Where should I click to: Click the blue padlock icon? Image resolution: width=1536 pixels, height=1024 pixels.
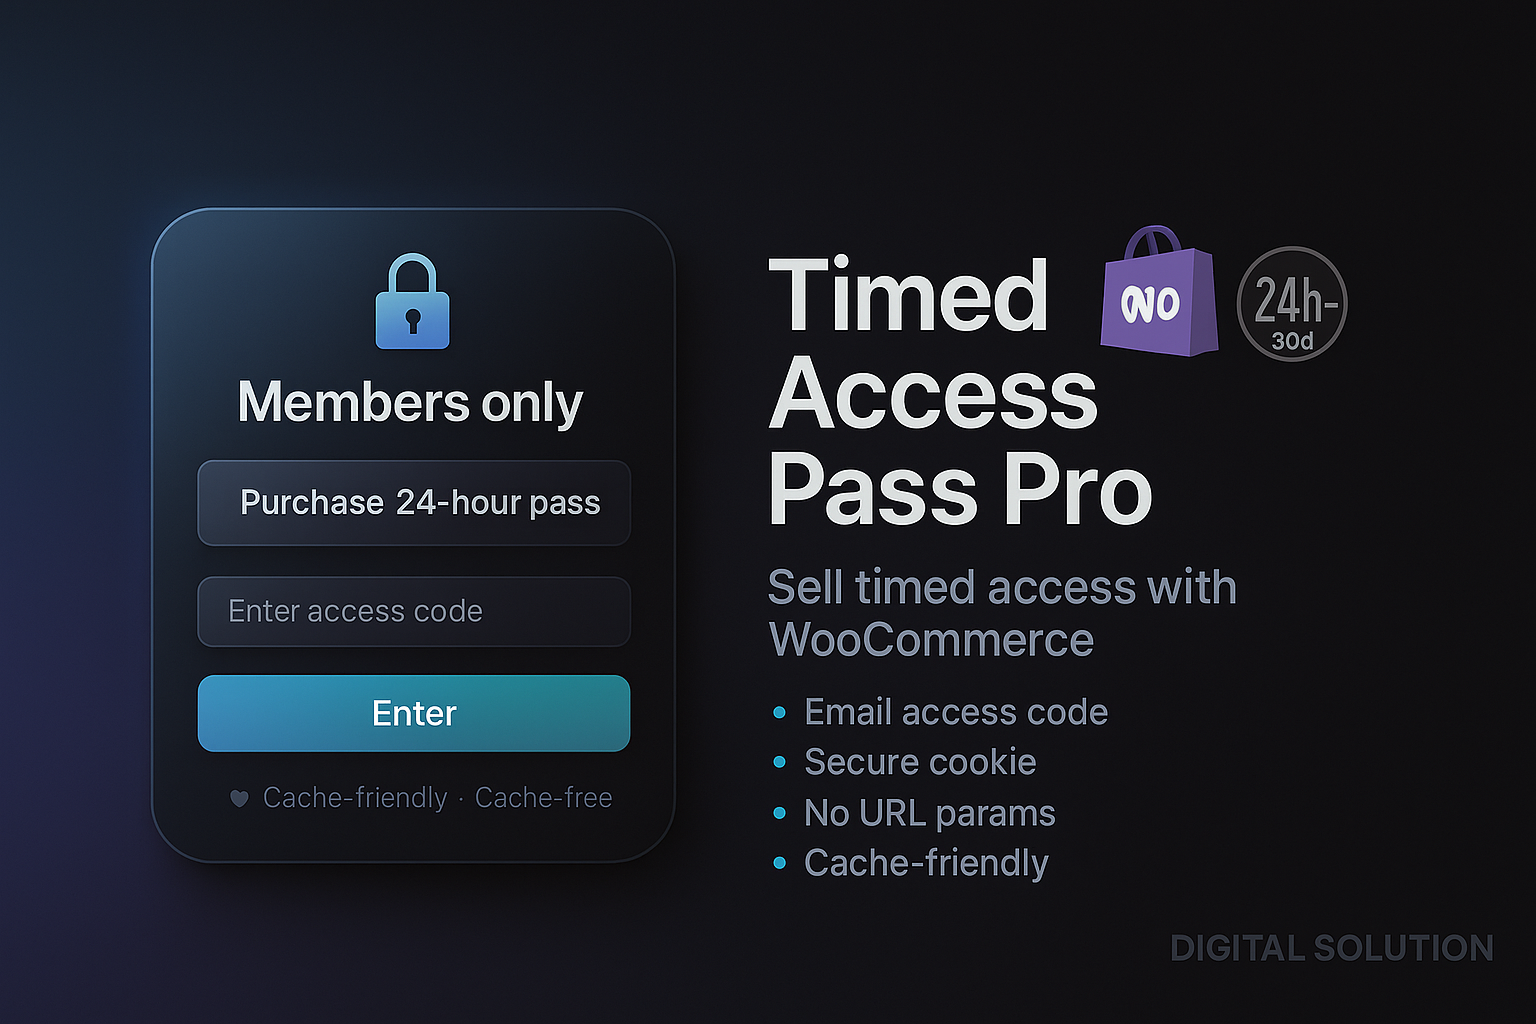tap(412, 303)
